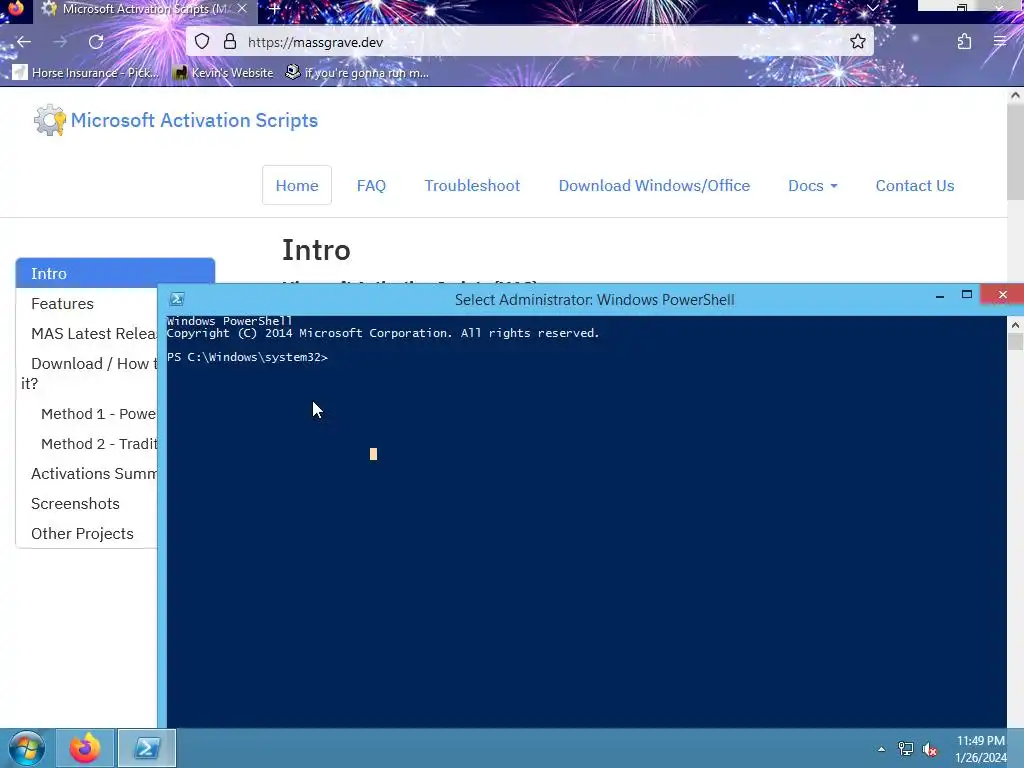Click the Microsoft Activation Scripts site title
Viewport: 1024px width, 768px height.
194,120
